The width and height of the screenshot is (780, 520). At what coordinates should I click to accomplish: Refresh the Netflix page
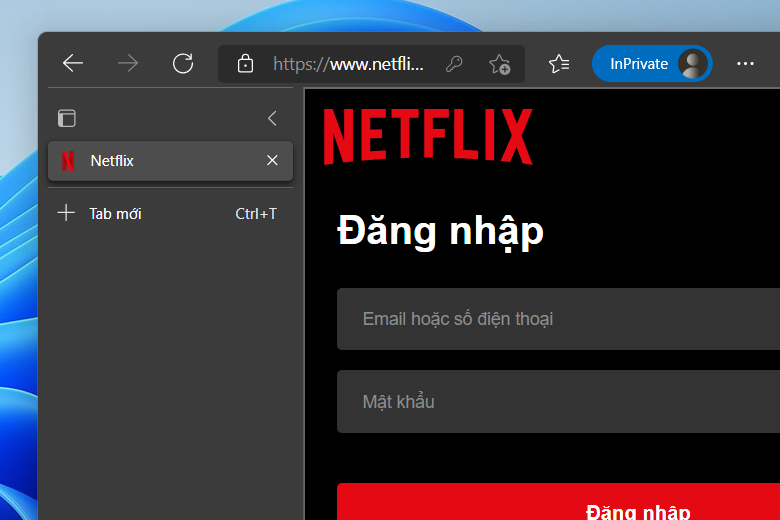183,63
